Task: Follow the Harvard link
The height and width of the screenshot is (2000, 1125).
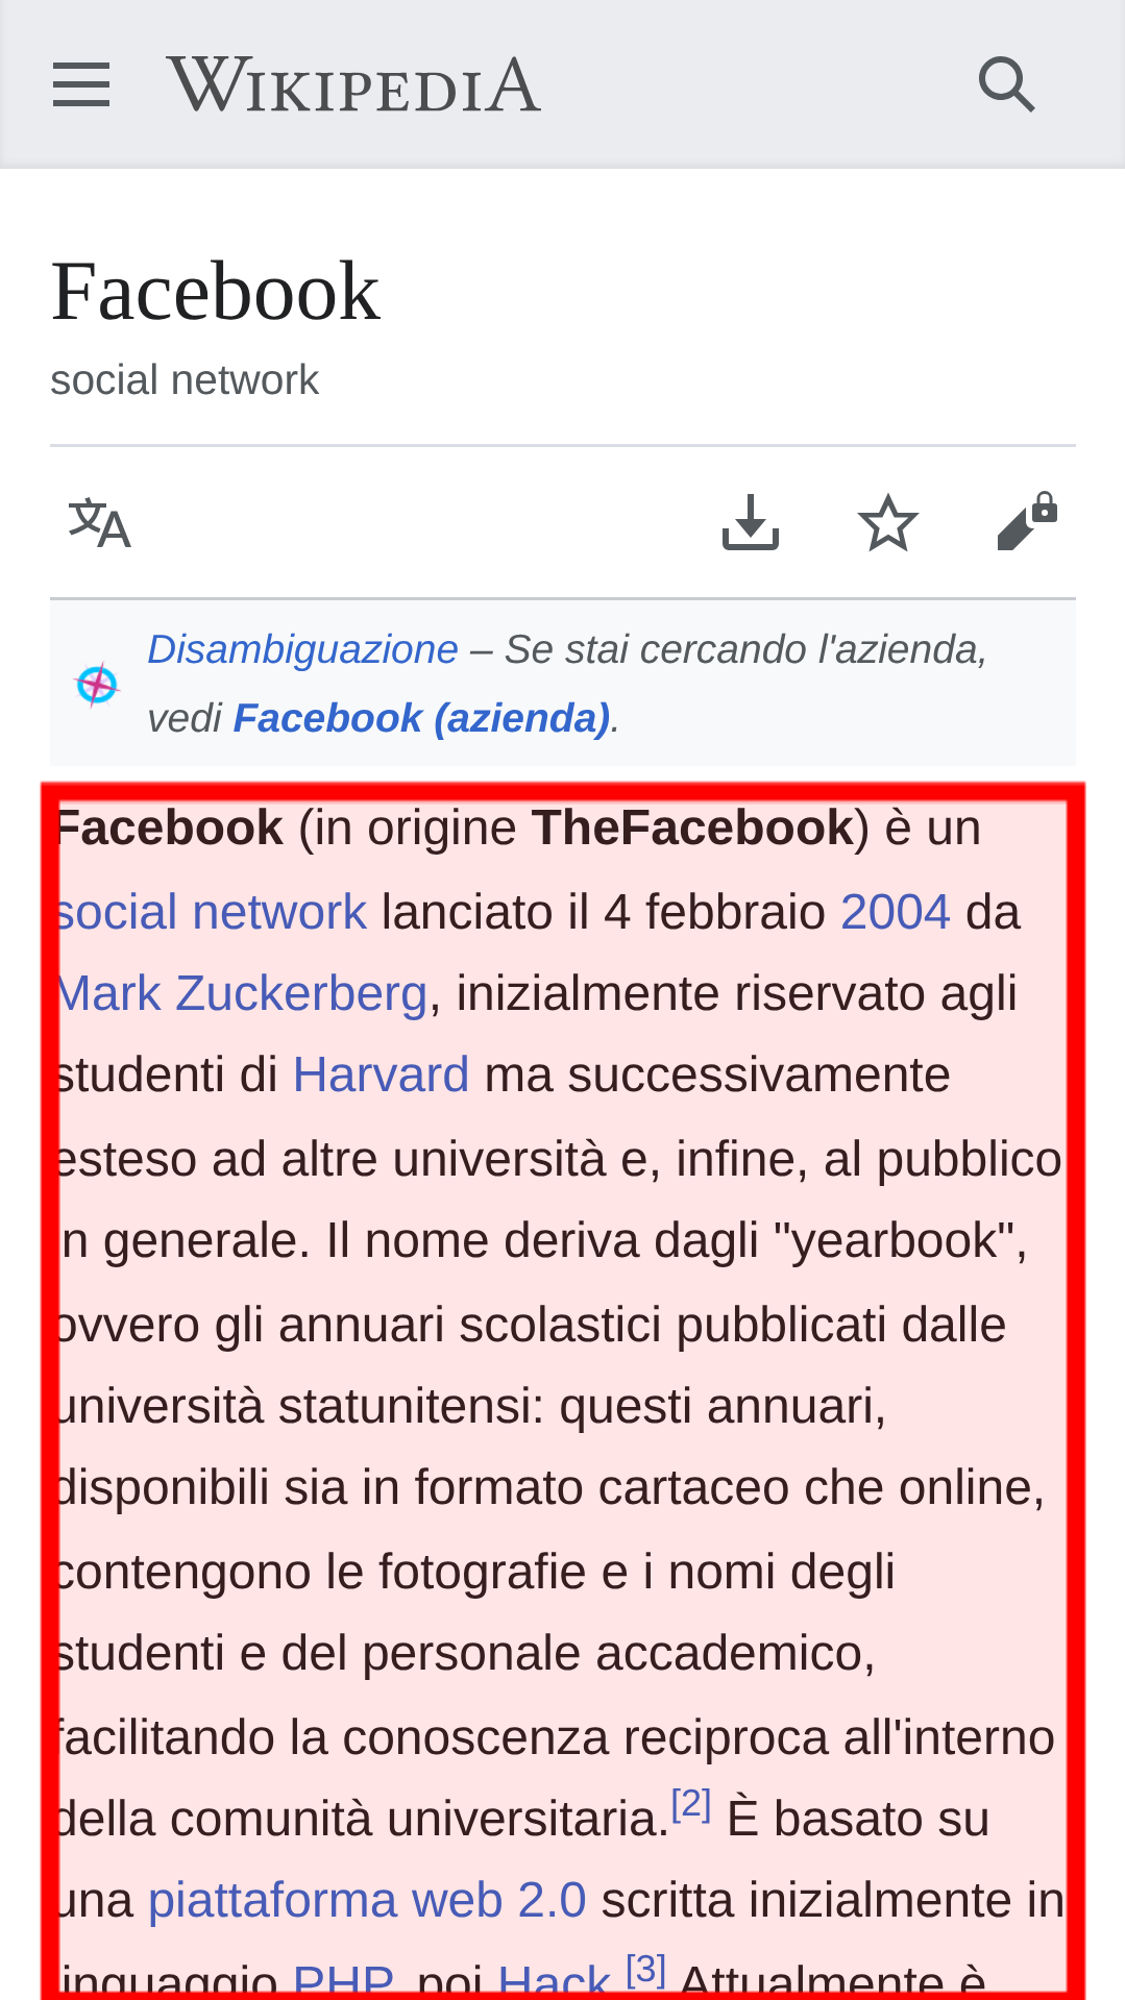Action: point(381,1076)
